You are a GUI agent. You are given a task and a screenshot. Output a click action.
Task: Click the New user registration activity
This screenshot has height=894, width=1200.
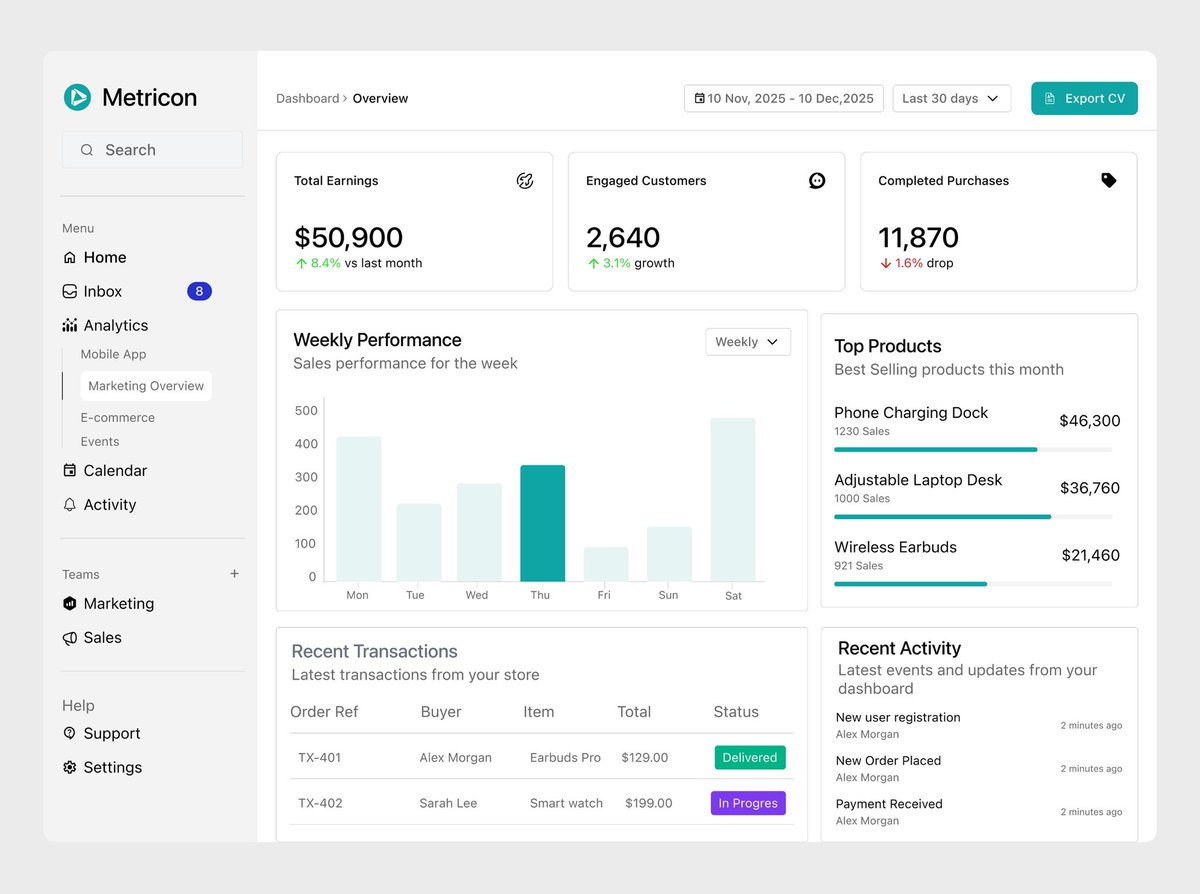(x=898, y=718)
